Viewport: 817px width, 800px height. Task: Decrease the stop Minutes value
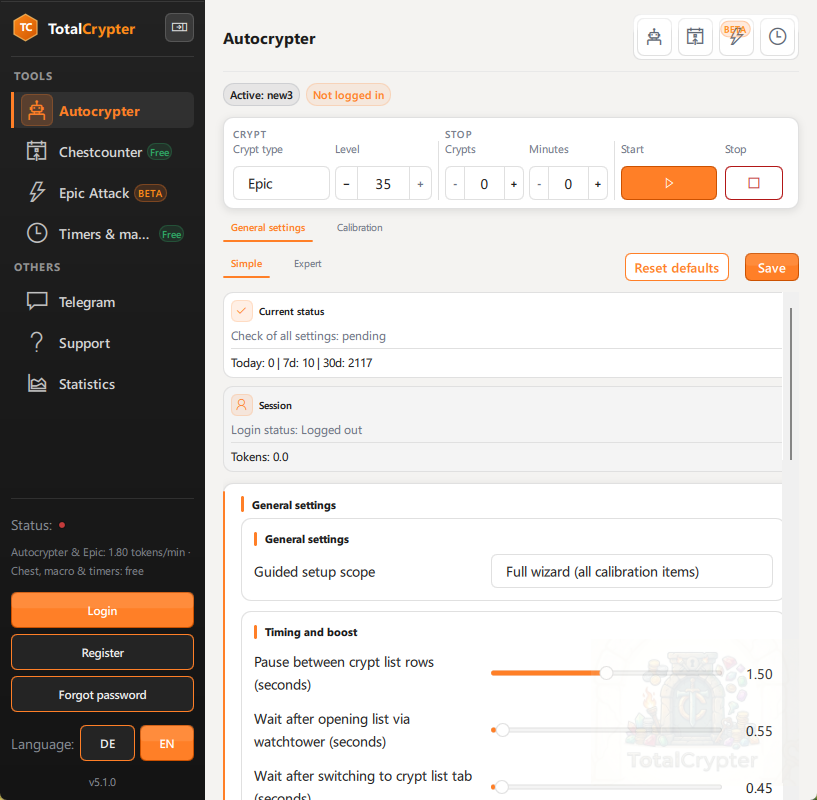pos(539,183)
